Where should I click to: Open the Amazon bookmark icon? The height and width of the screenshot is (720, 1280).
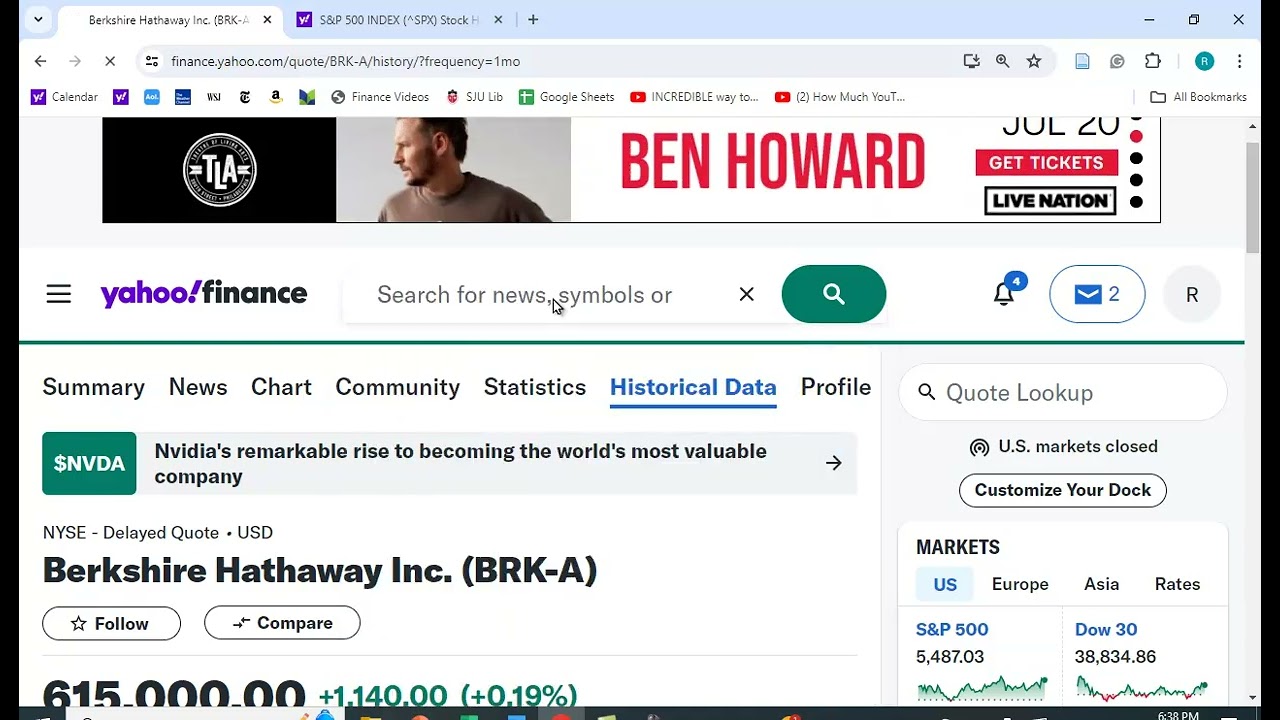[276, 97]
